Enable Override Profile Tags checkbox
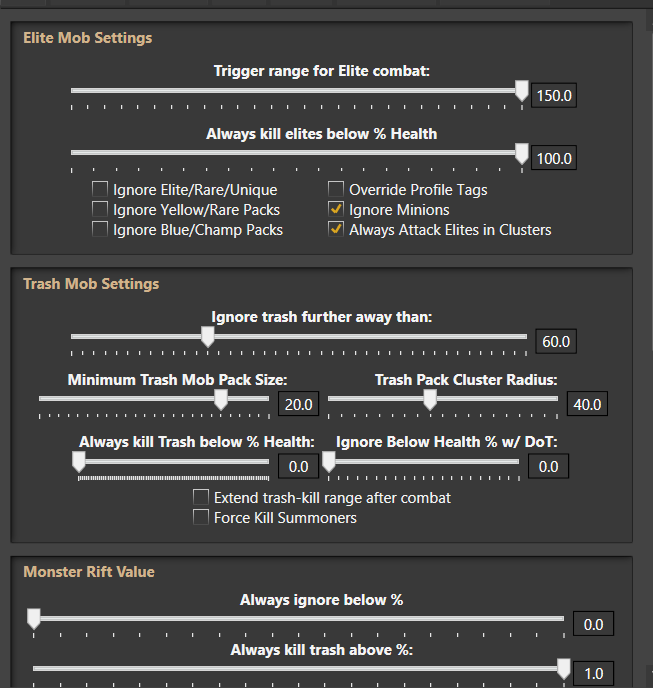Viewport: 653px width, 688px height. tap(336, 190)
